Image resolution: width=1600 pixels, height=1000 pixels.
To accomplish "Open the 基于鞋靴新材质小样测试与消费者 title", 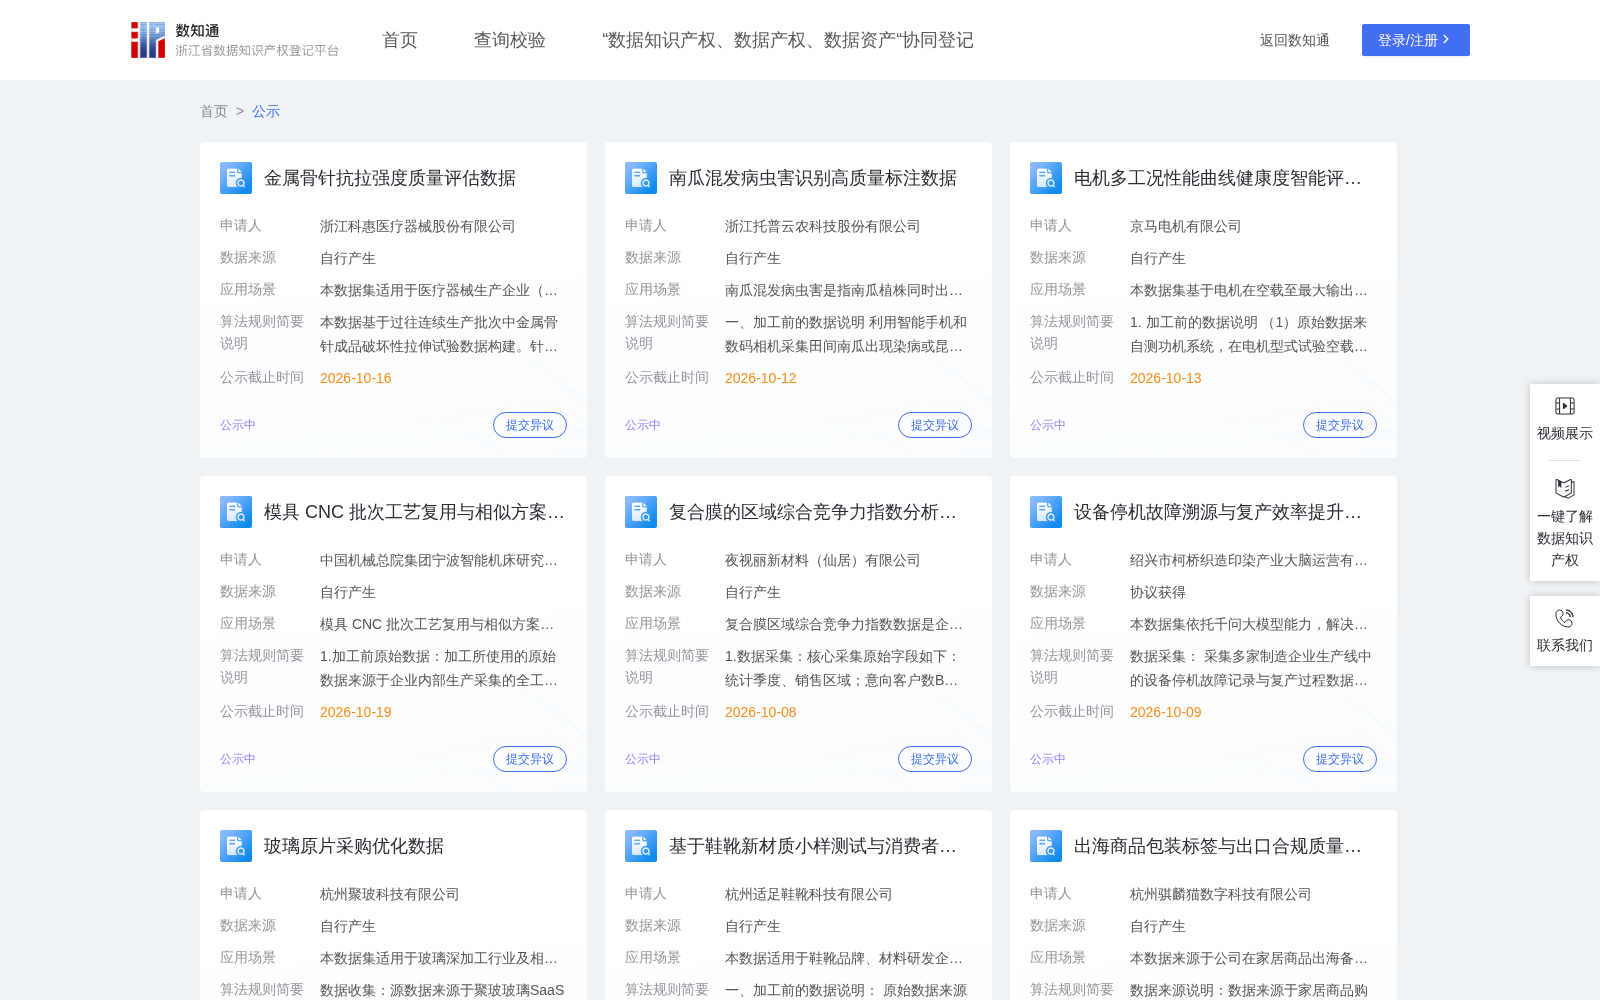I will pos(813,846).
